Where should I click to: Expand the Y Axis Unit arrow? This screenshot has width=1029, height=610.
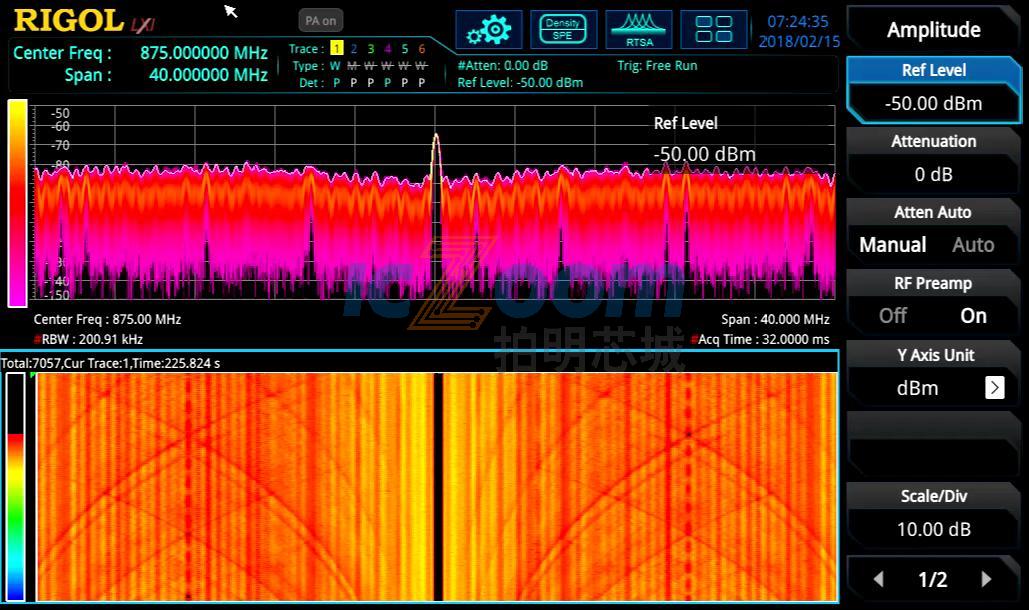tap(994, 388)
